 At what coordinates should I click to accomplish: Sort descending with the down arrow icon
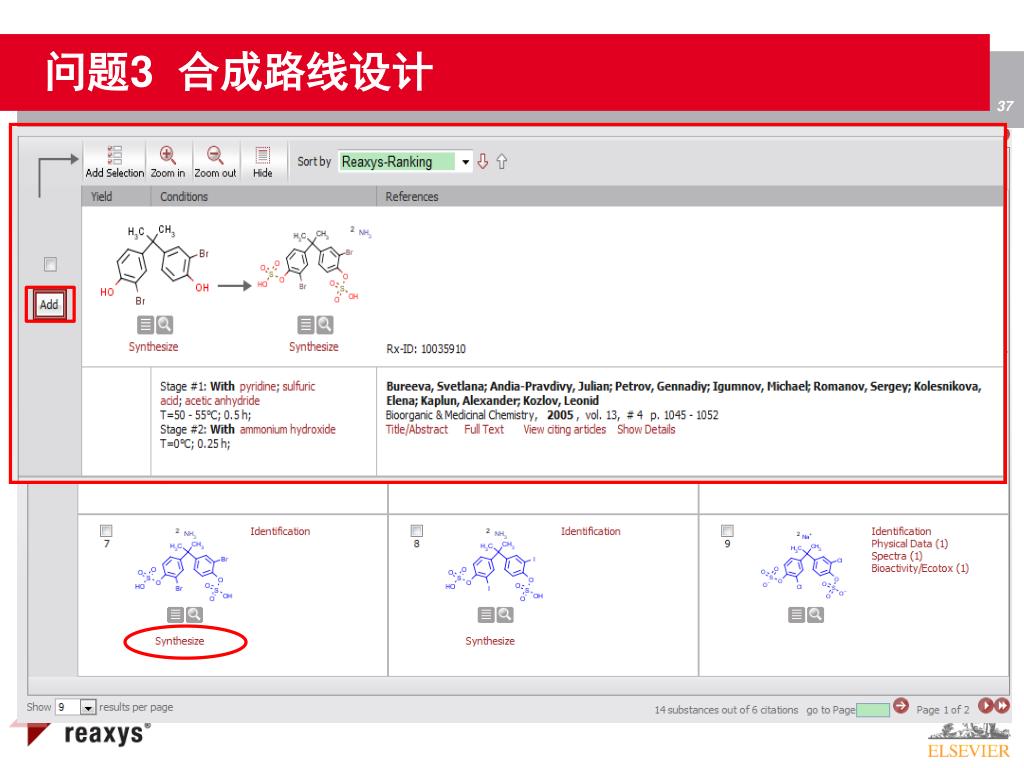483,161
